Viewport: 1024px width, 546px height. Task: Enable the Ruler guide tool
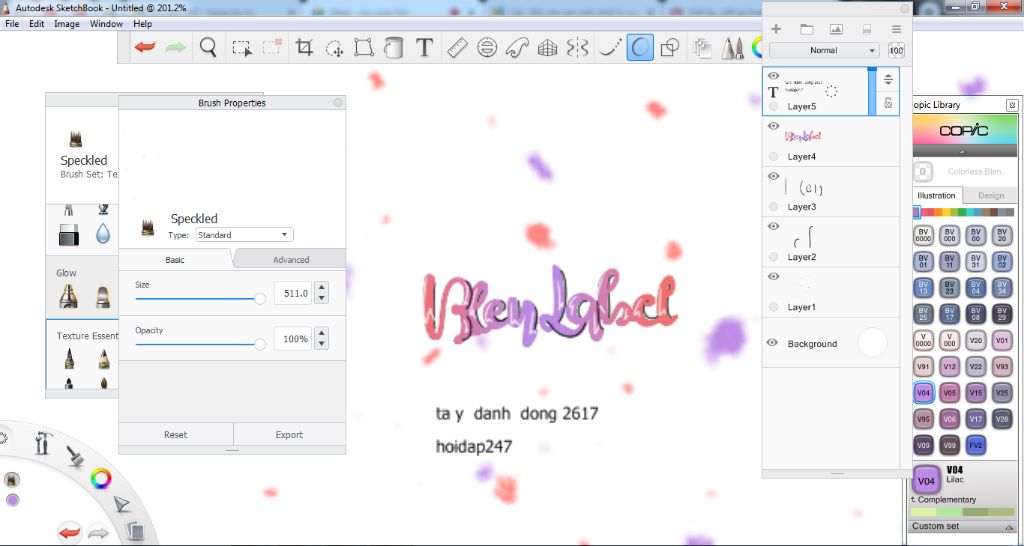click(x=457, y=48)
